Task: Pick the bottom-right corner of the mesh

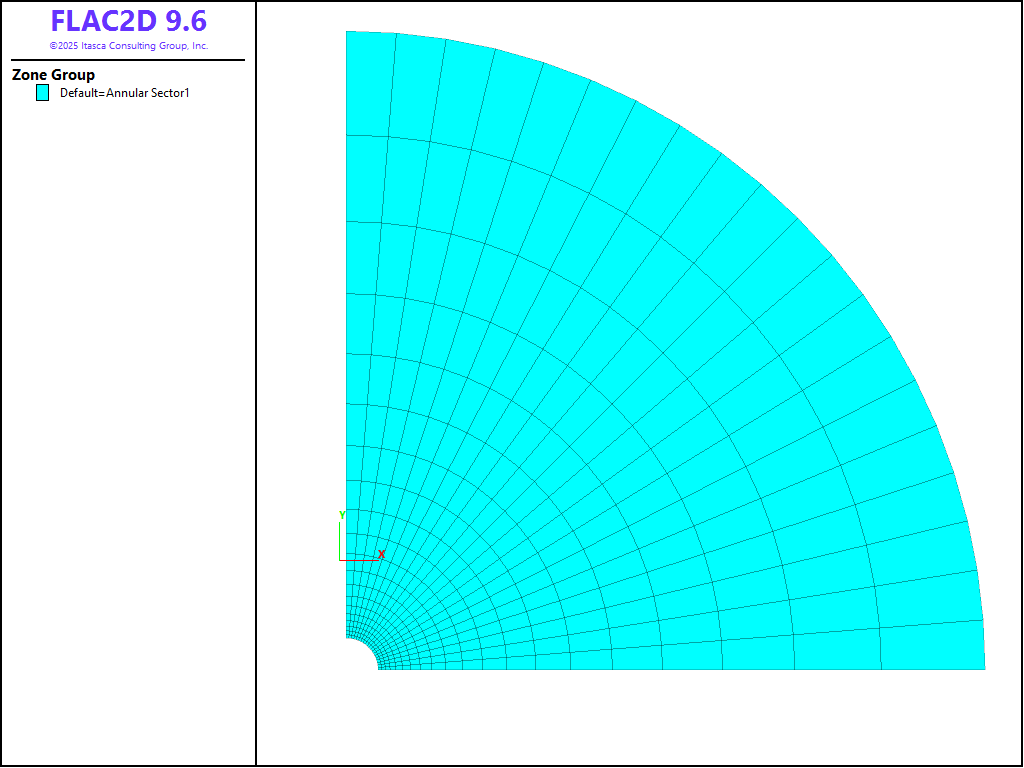Action: click(984, 668)
